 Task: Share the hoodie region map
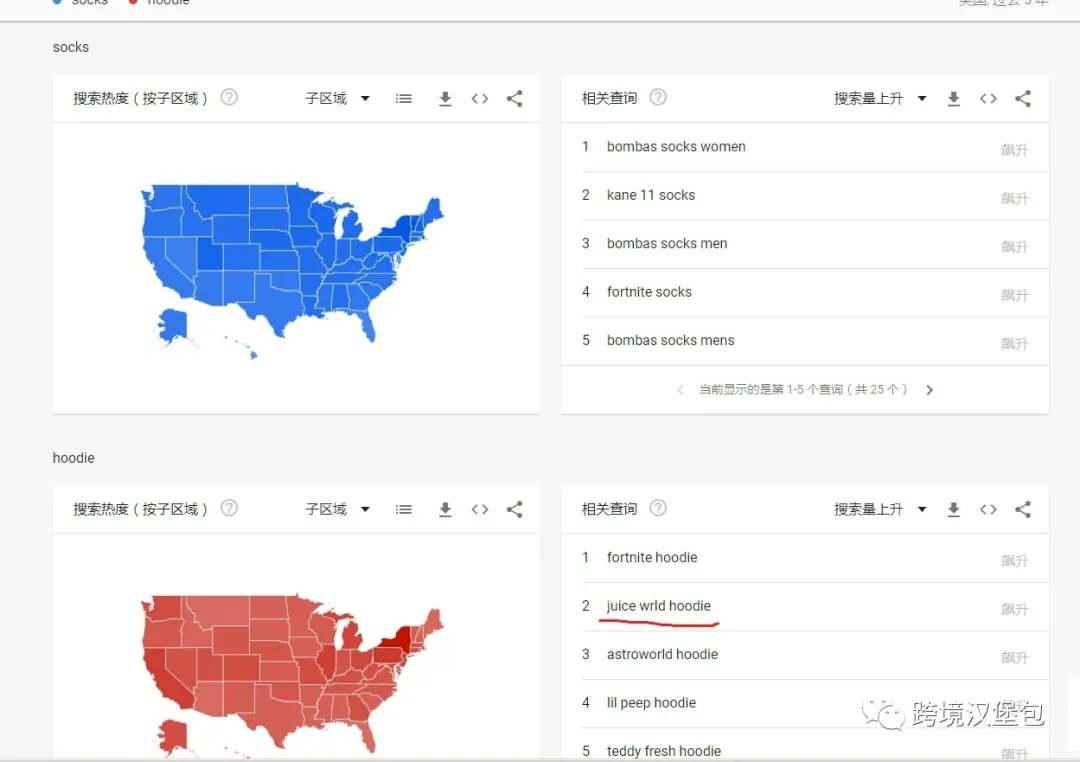(514, 509)
